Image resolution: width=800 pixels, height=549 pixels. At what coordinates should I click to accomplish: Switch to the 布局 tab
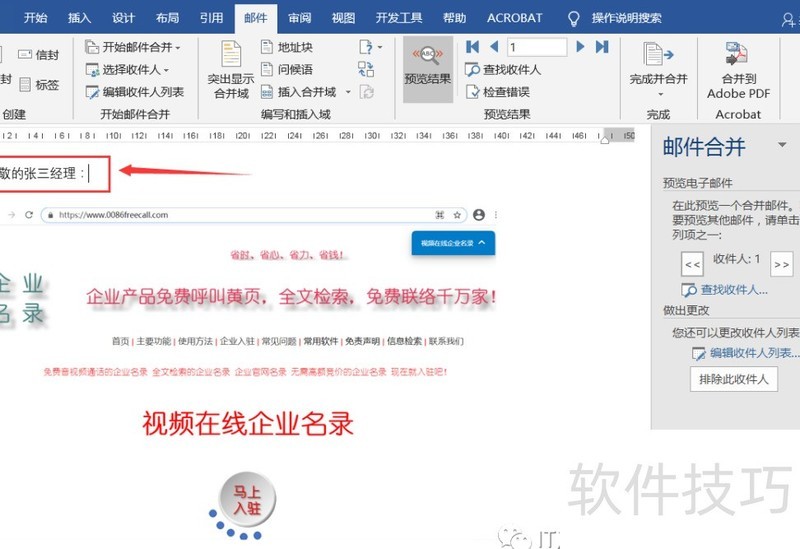click(x=167, y=18)
